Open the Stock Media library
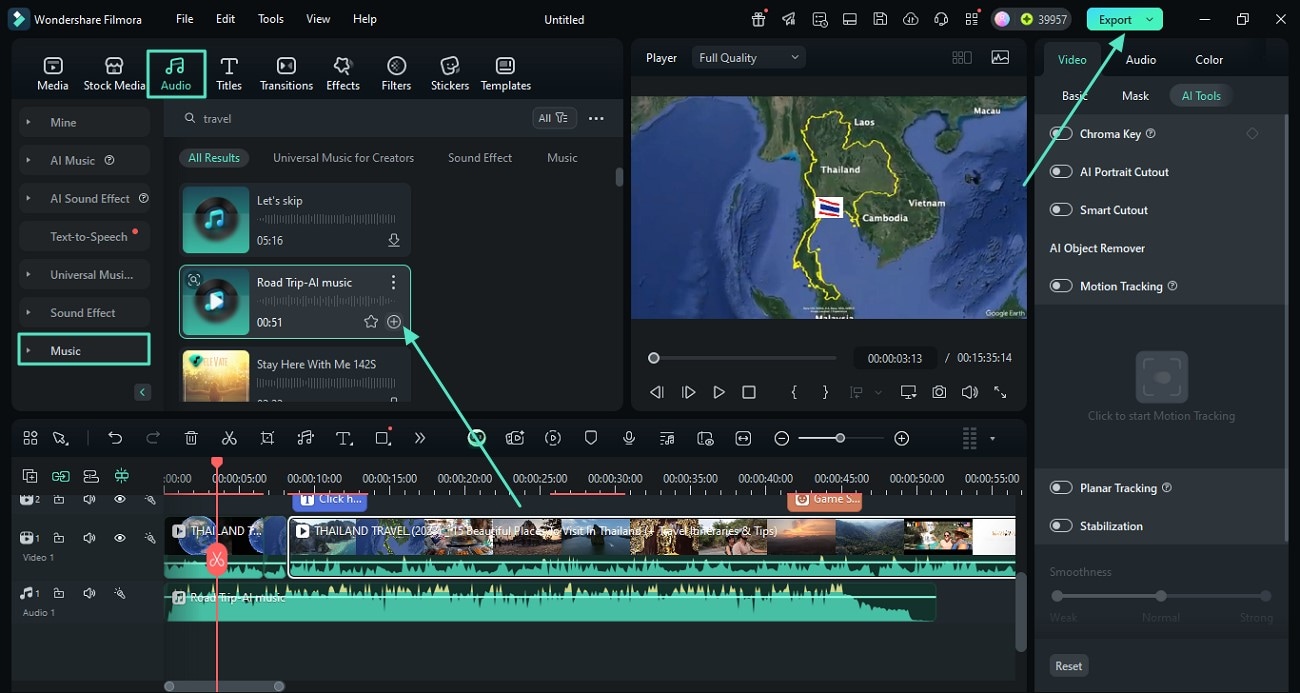1300x693 pixels. [x=114, y=74]
